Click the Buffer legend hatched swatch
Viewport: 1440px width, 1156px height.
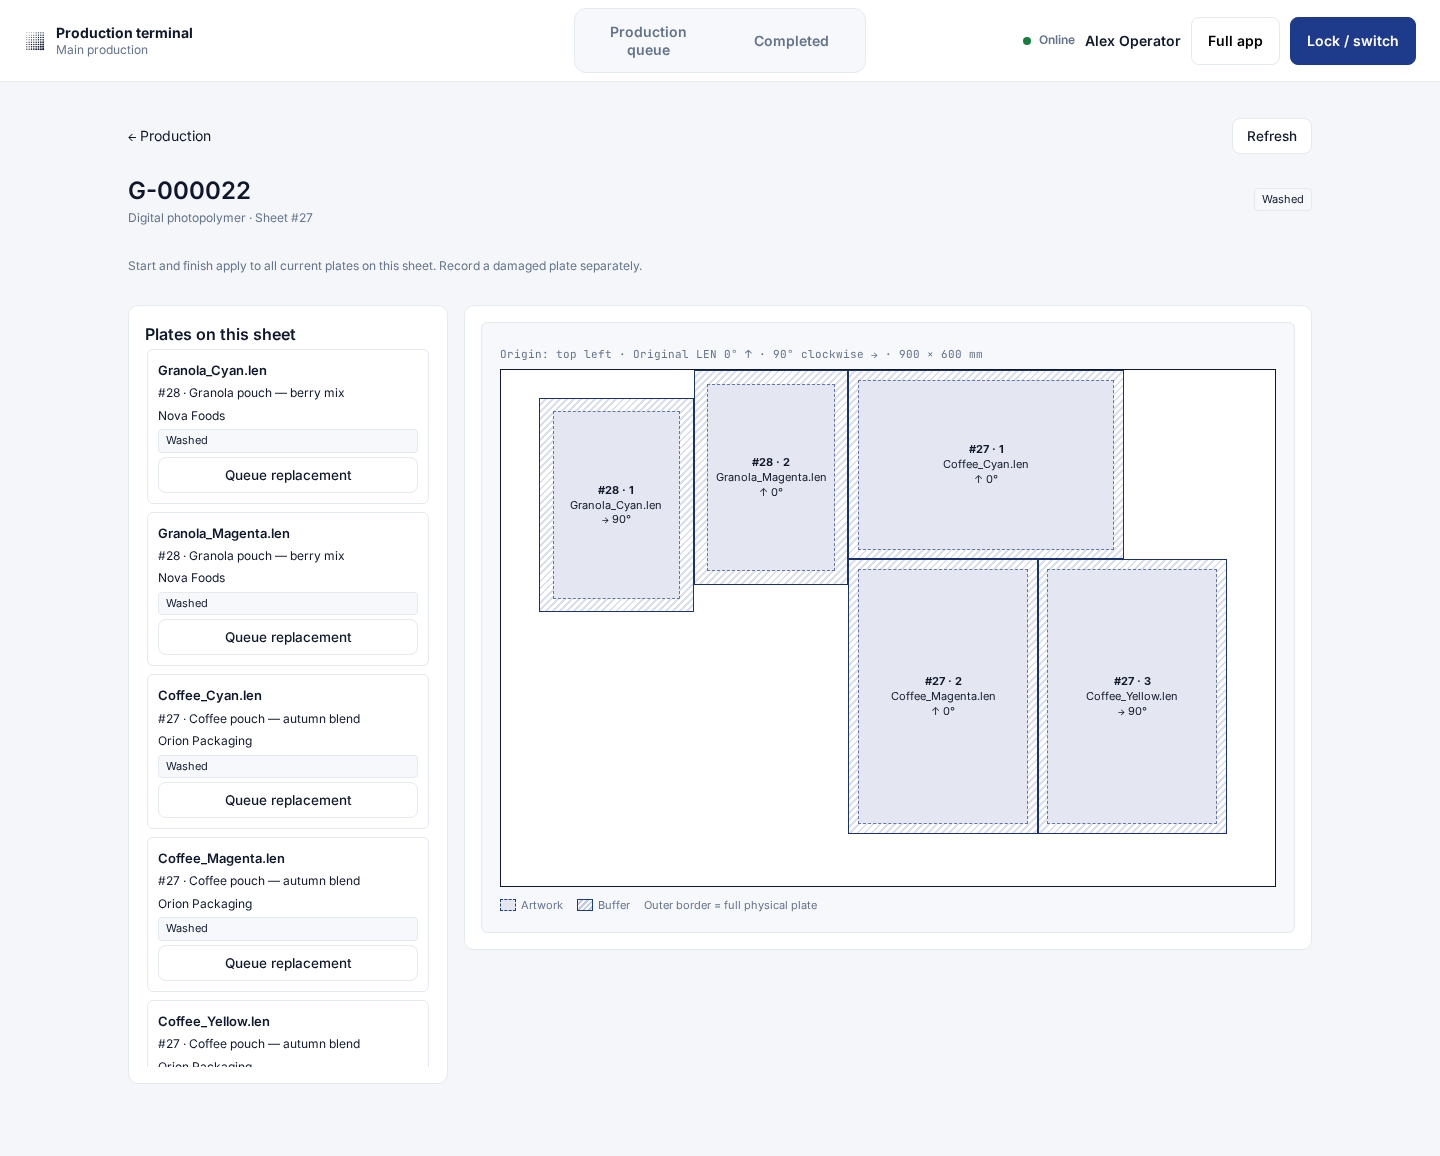(585, 905)
